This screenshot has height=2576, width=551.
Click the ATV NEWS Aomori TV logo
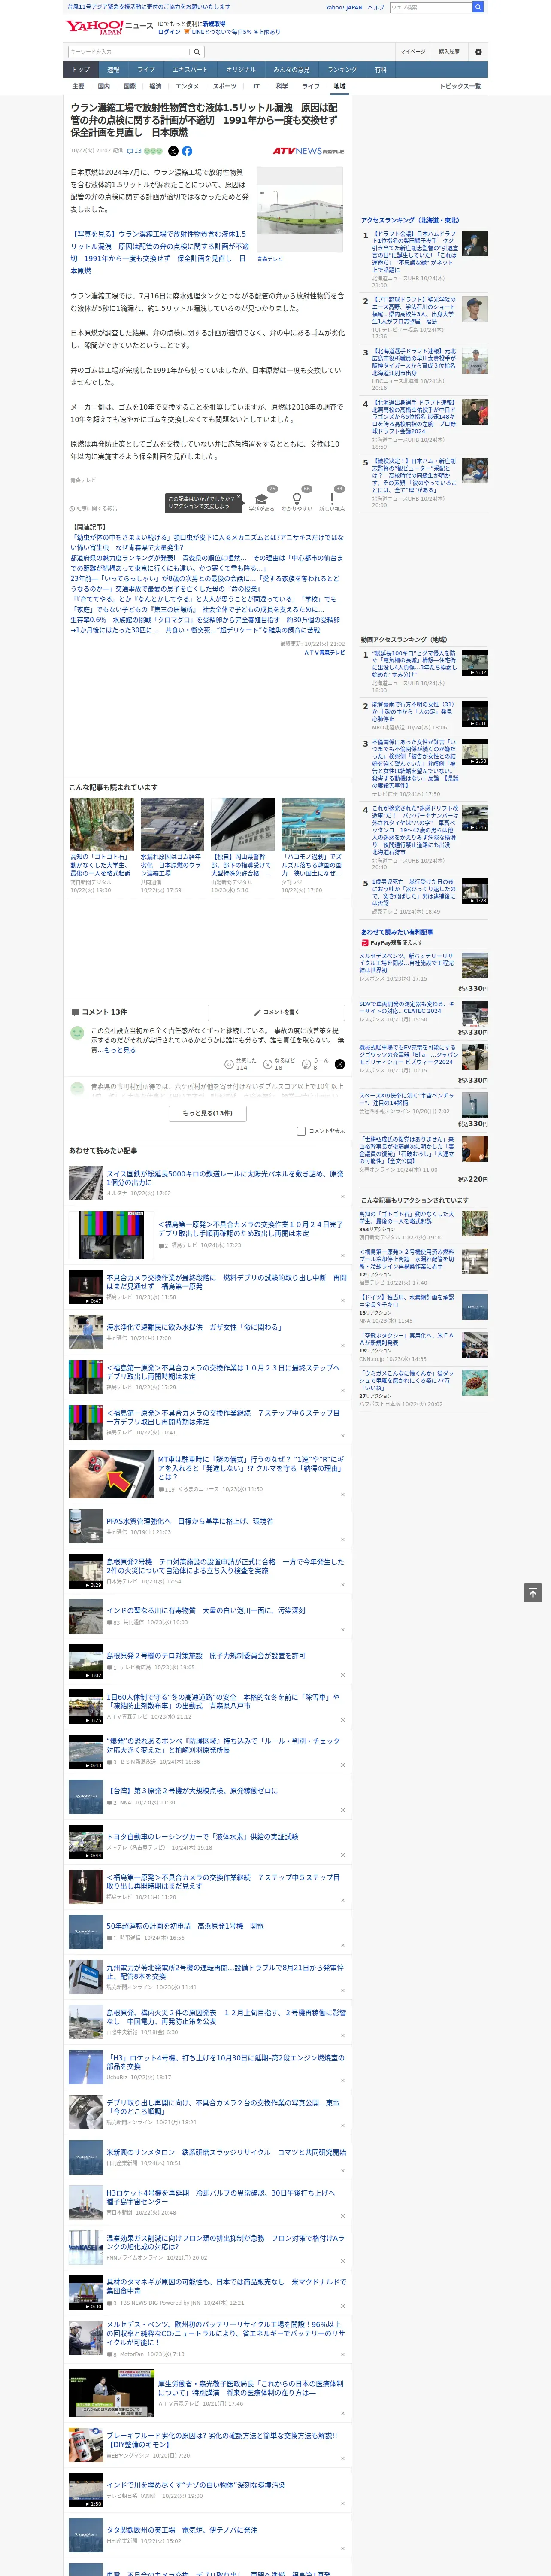pyautogui.click(x=308, y=151)
